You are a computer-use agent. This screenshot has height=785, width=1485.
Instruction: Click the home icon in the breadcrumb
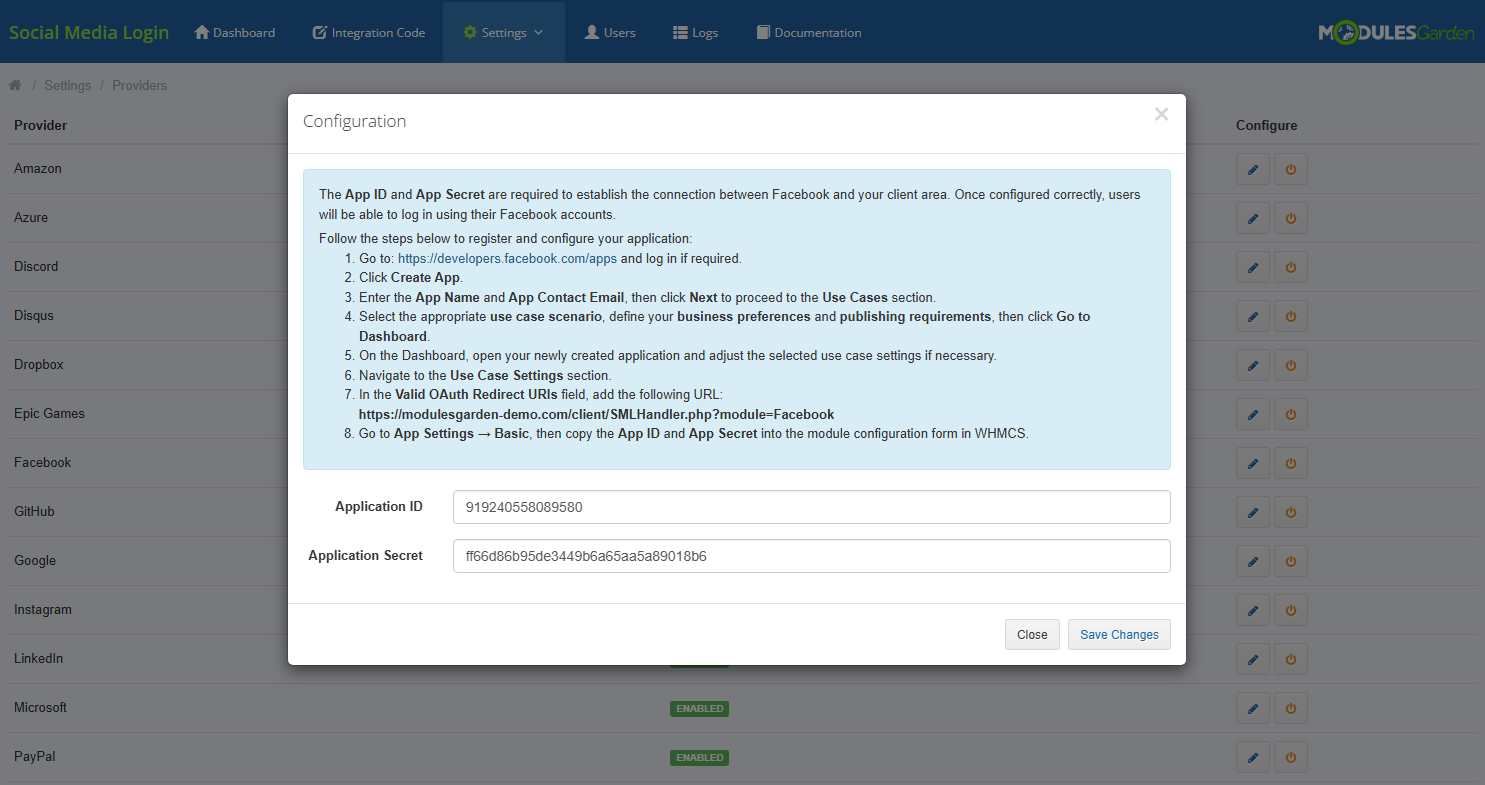point(15,85)
